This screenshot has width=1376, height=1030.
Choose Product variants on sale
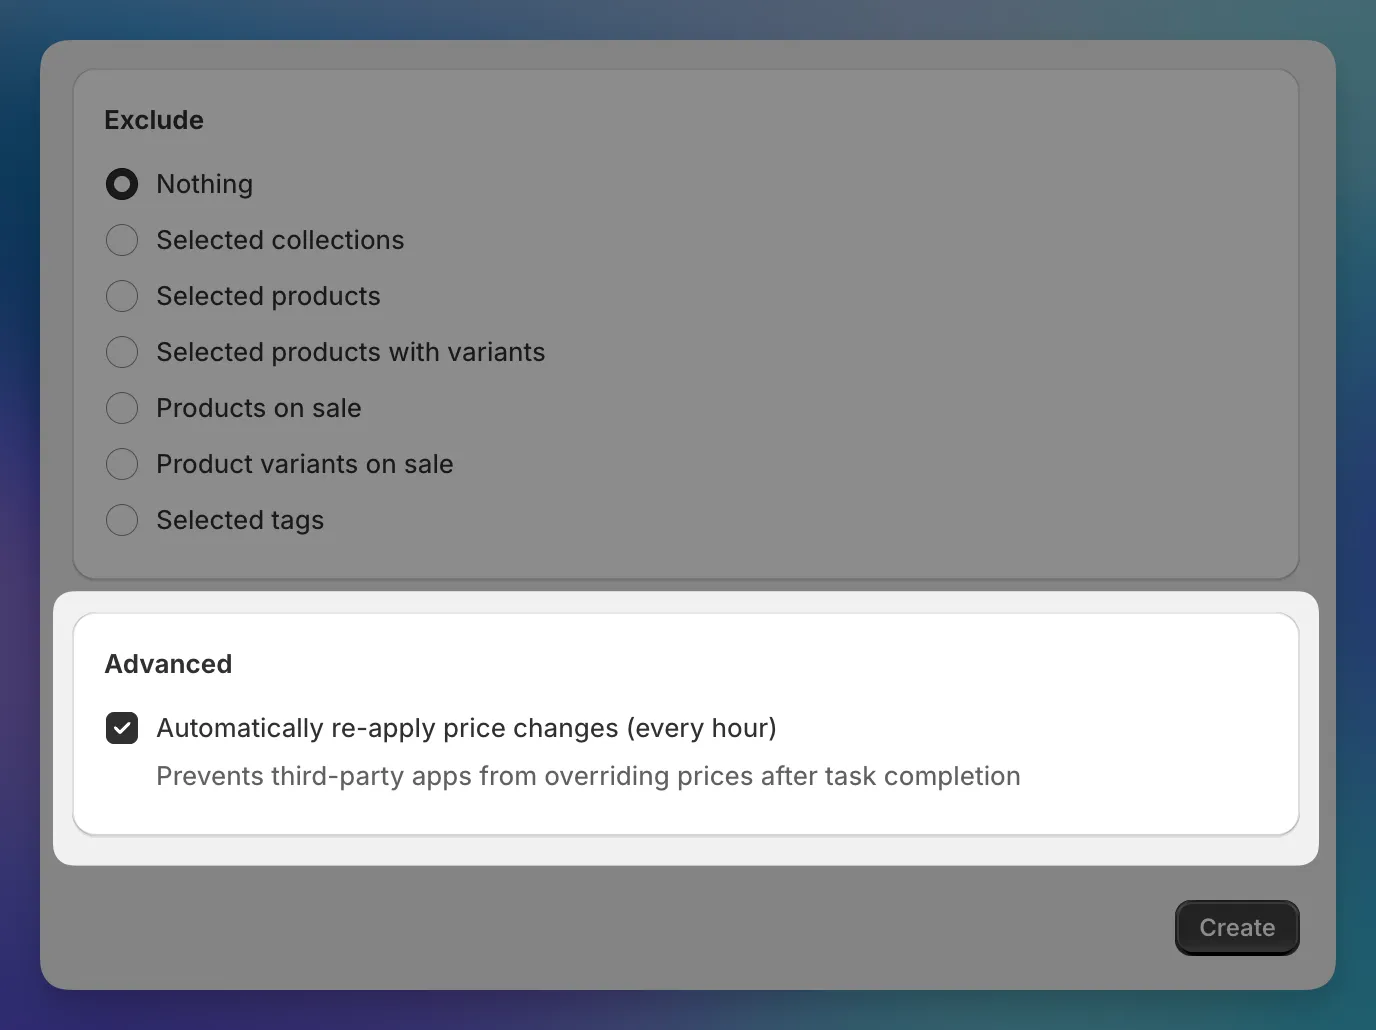121,464
